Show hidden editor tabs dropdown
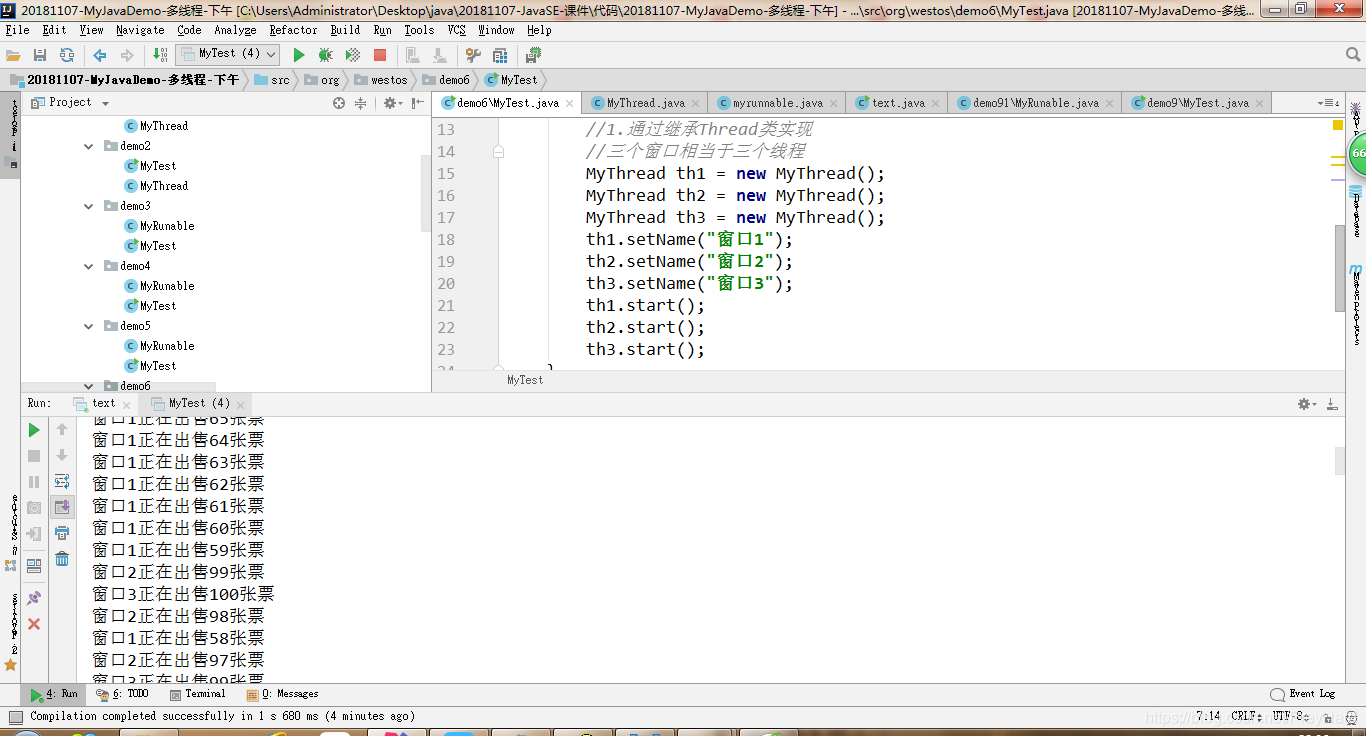The height and width of the screenshot is (736, 1366). (1328, 103)
